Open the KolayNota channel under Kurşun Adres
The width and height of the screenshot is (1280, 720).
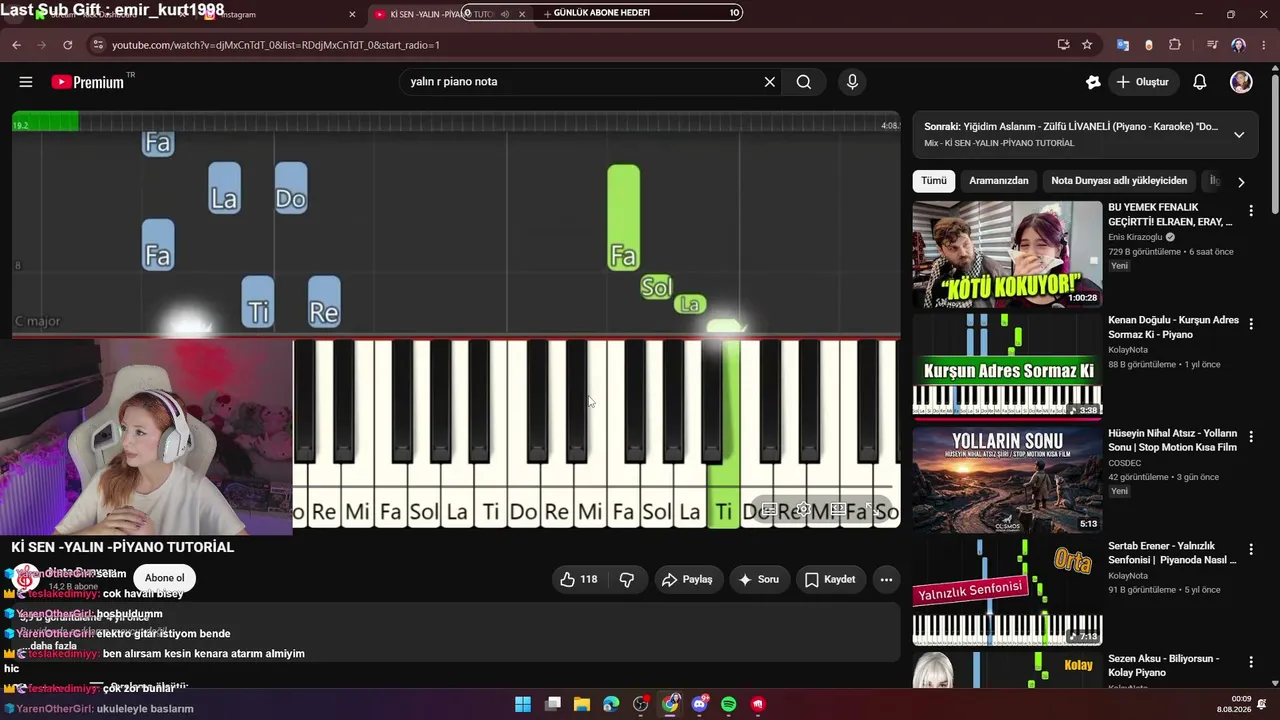click(1128, 351)
